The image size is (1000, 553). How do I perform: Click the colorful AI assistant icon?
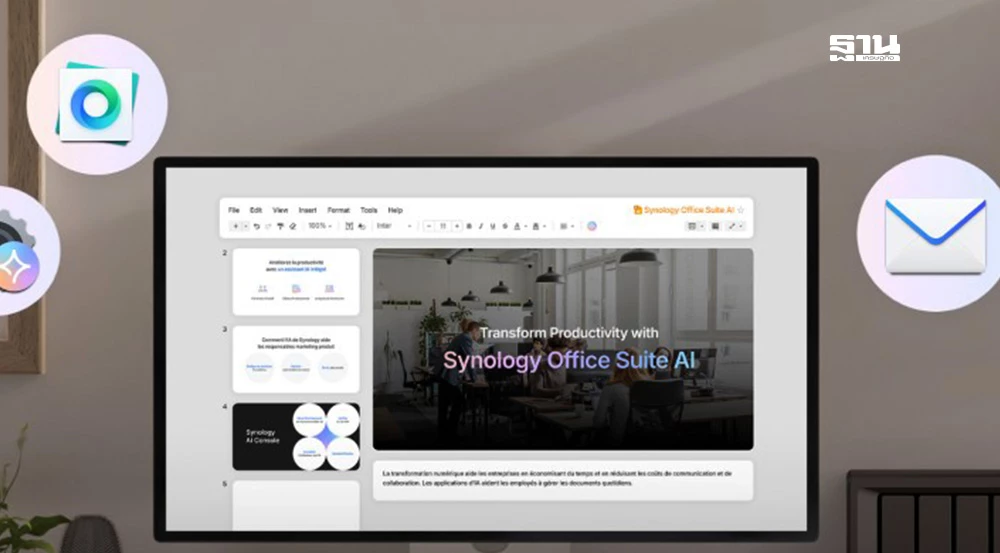pyautogui.click(x=592, y=226)
